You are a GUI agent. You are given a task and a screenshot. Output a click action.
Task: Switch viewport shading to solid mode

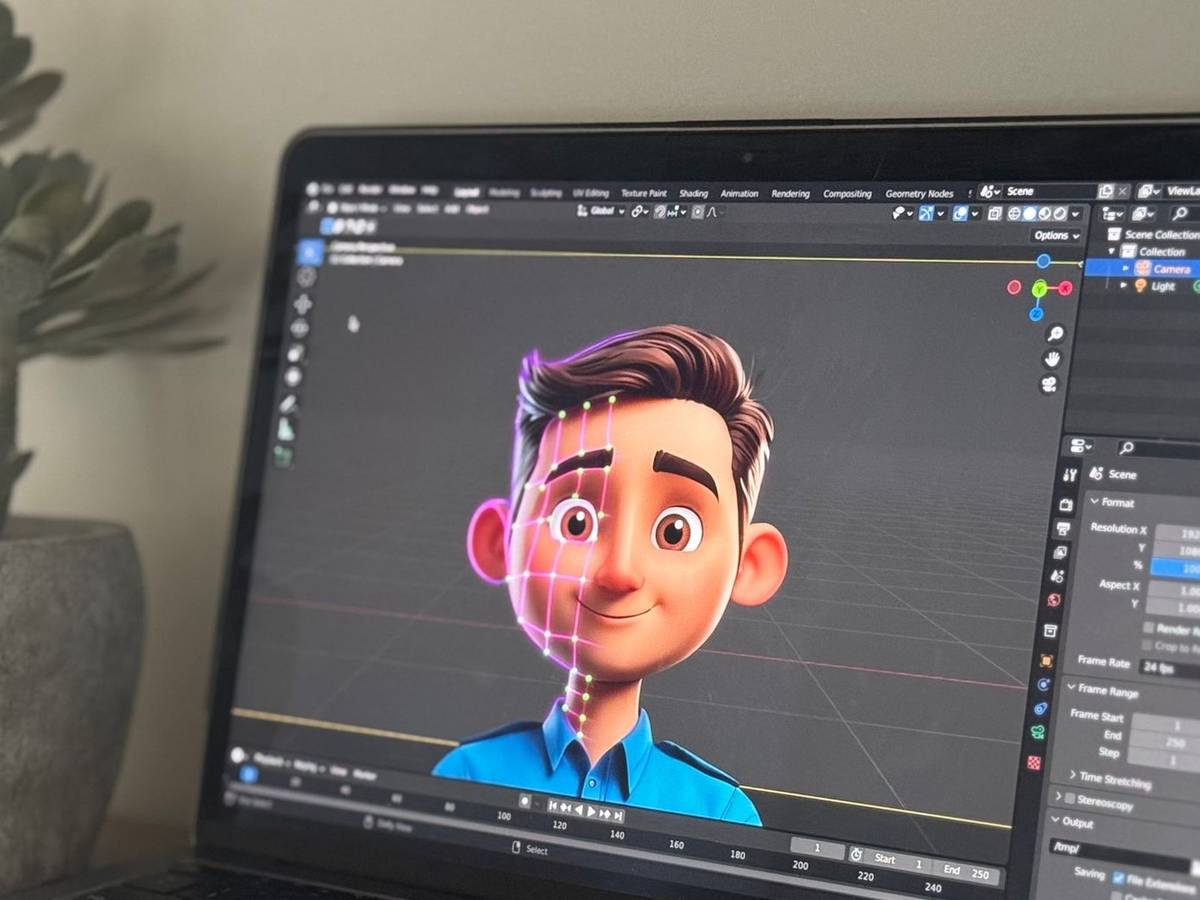coord(1030,213)
